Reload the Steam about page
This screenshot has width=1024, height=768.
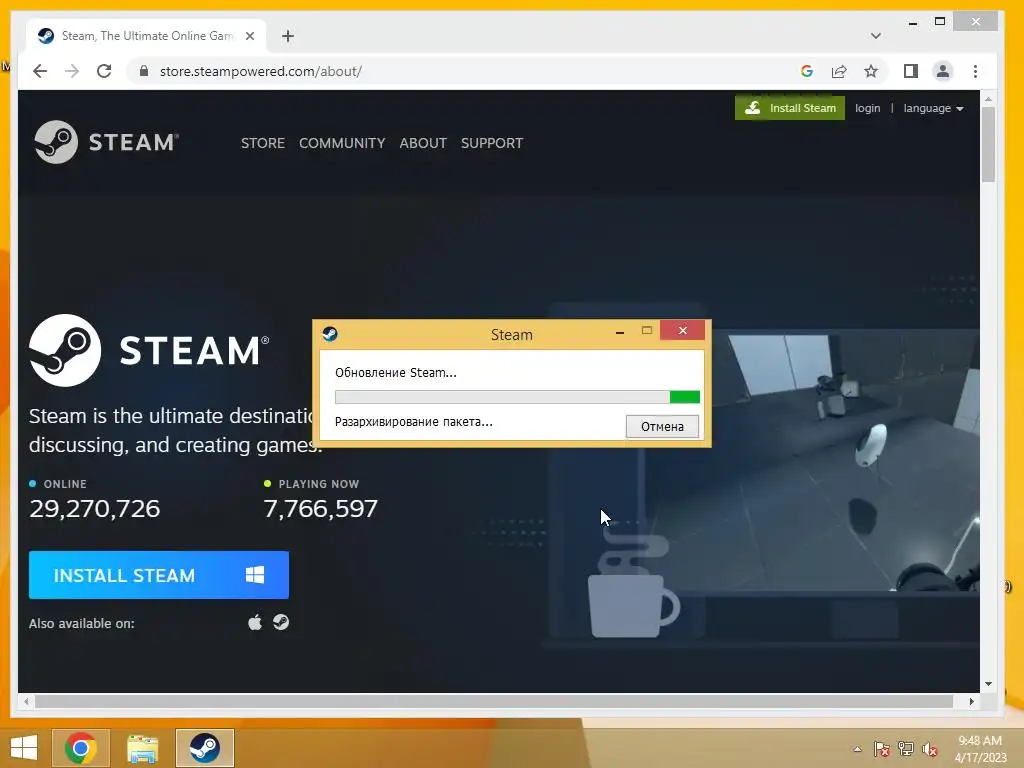104,71
